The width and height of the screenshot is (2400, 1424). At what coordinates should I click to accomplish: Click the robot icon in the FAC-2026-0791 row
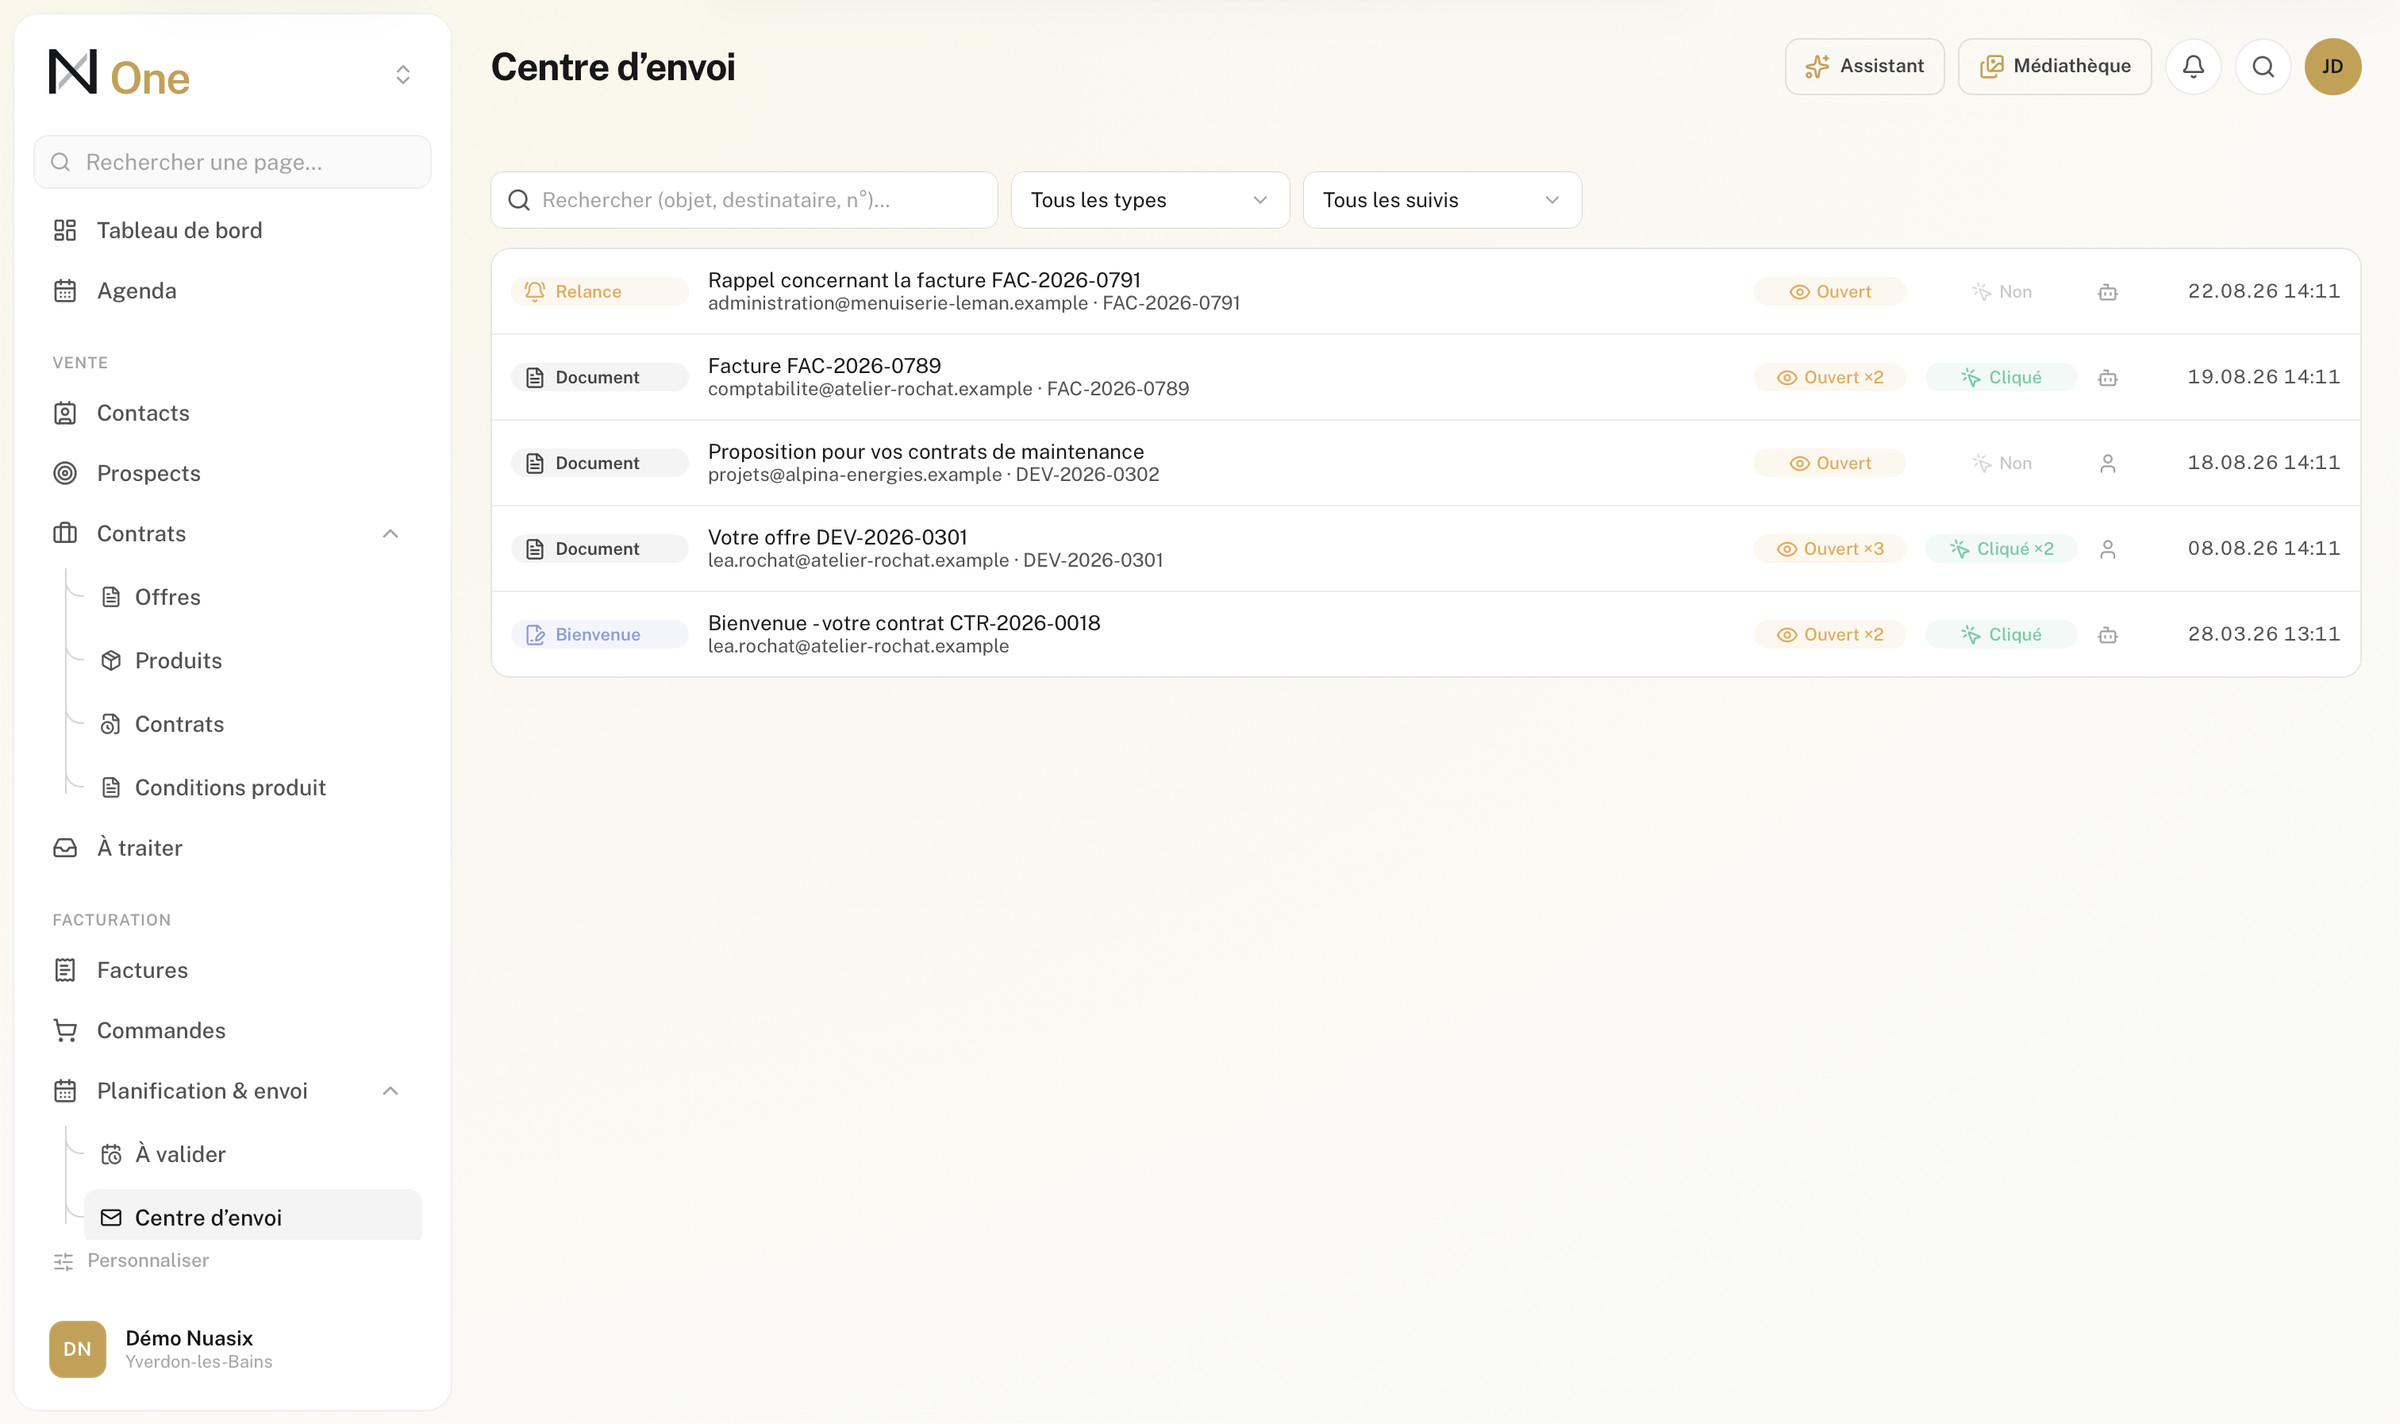click(x=2107, y=292)
